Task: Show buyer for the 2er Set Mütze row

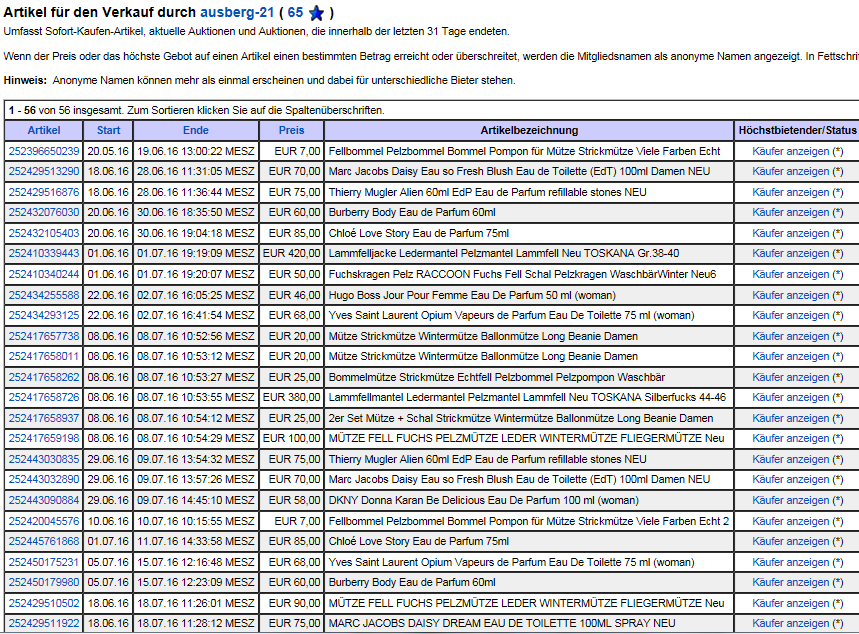Action: tap(791, 419)
